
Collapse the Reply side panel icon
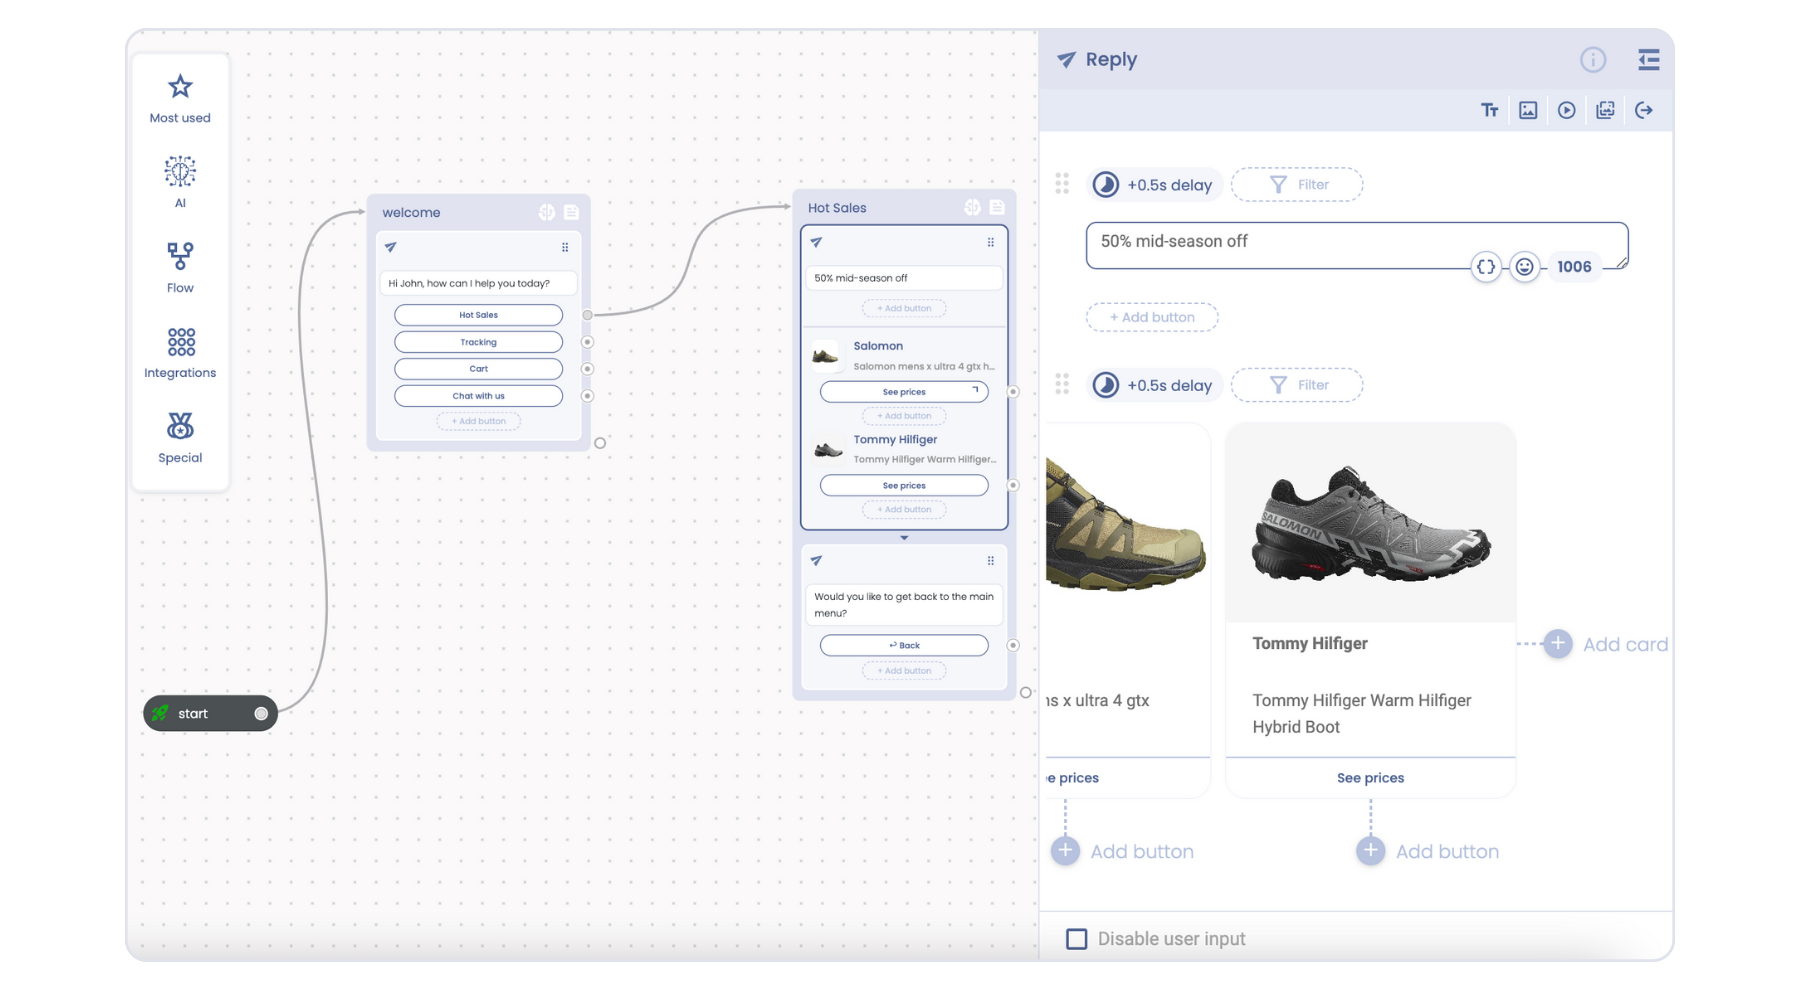tap(1649, 60)
